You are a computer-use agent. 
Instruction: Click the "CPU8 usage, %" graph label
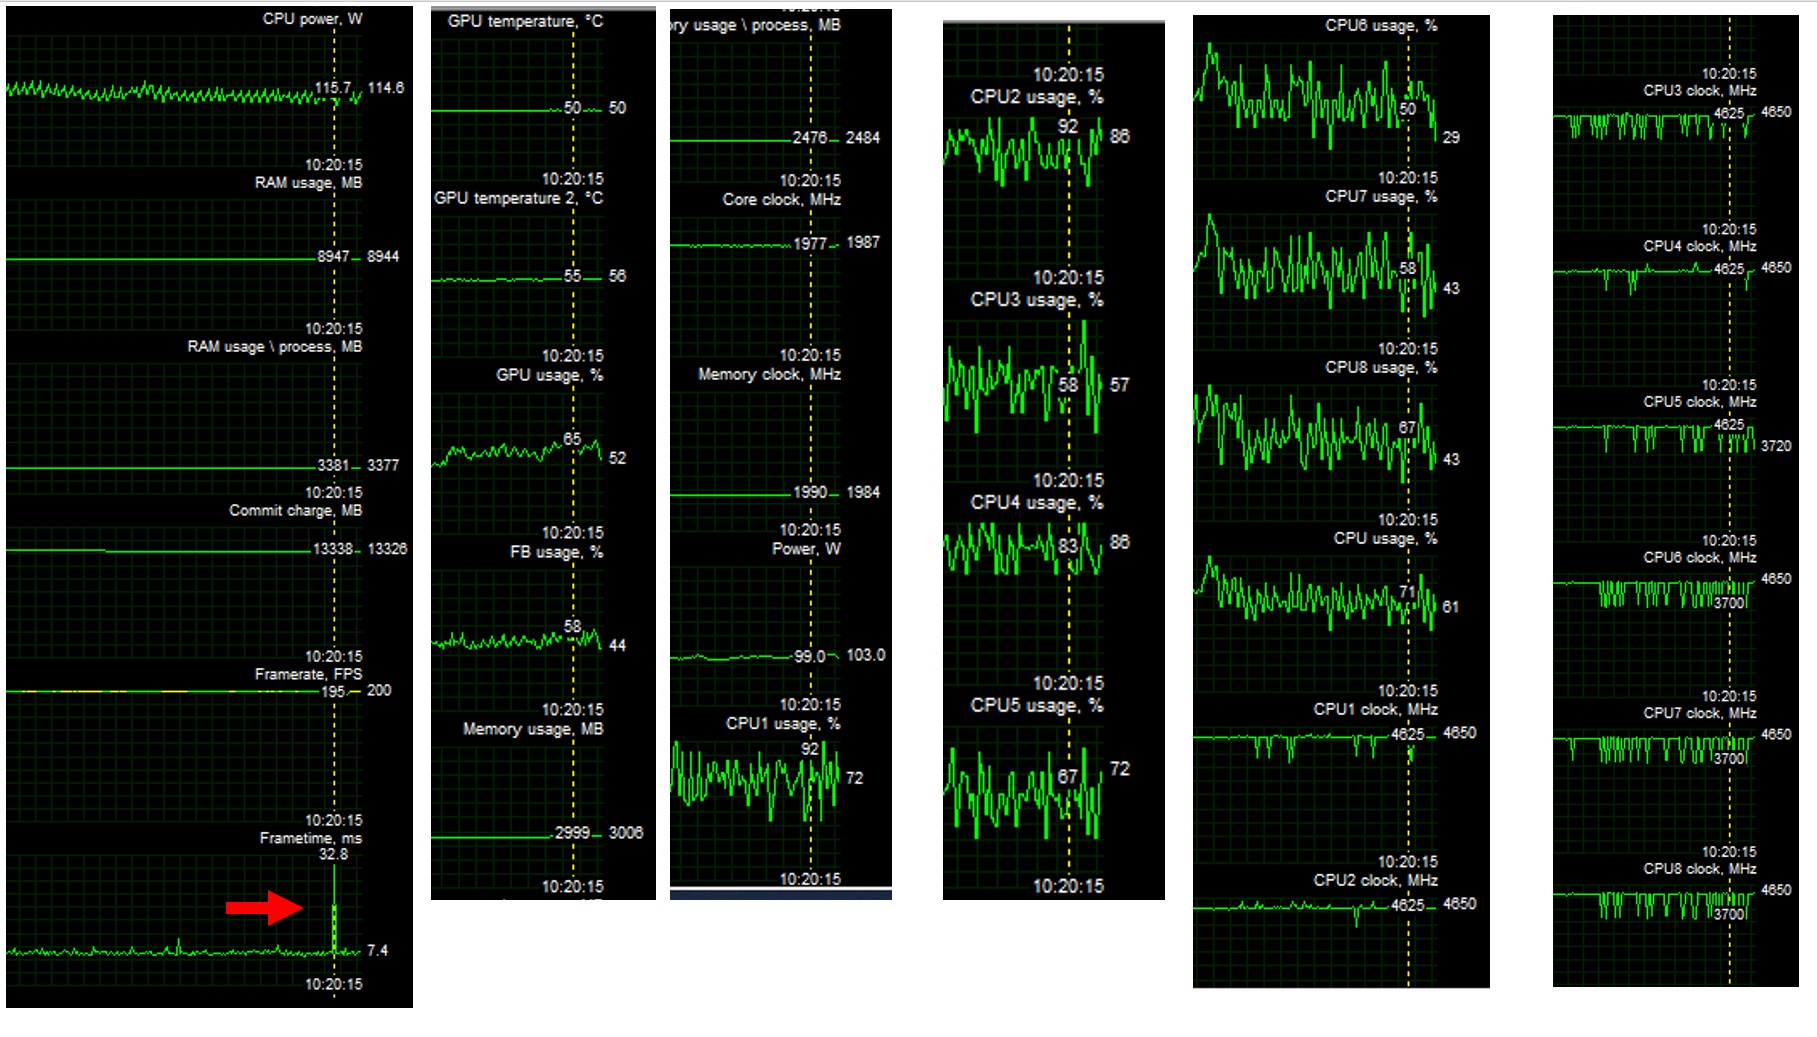click(x=1382, y=368)
